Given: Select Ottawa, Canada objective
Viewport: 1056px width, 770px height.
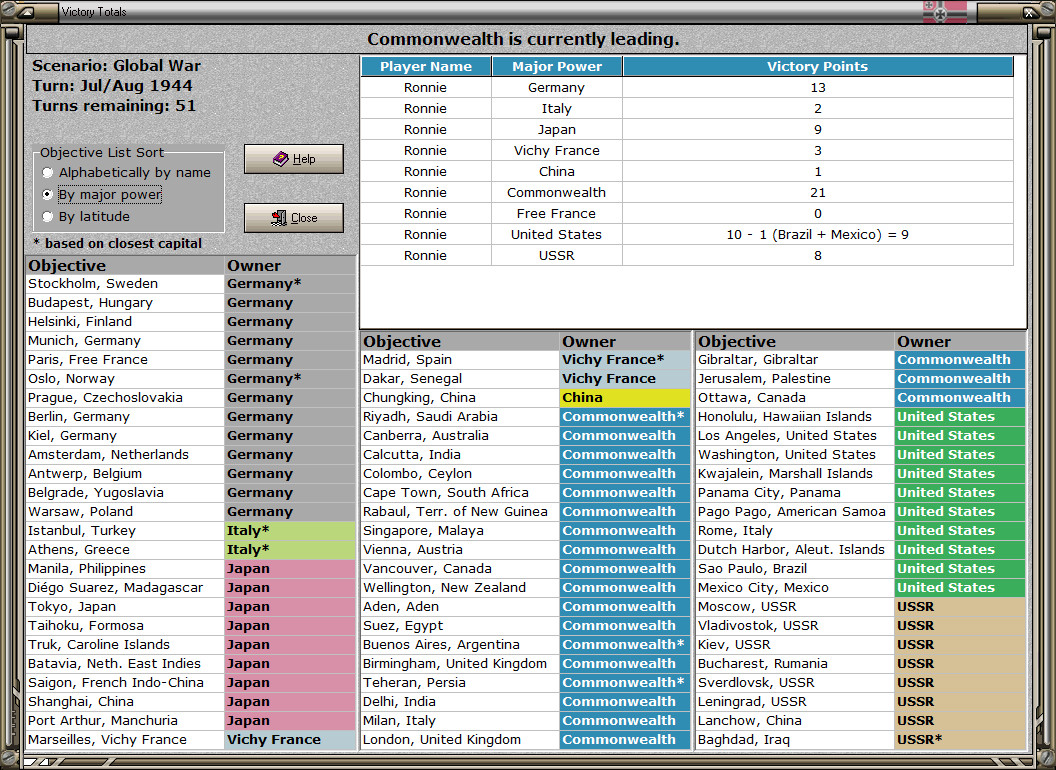Looking at the screenshot, I should (795, 397).
